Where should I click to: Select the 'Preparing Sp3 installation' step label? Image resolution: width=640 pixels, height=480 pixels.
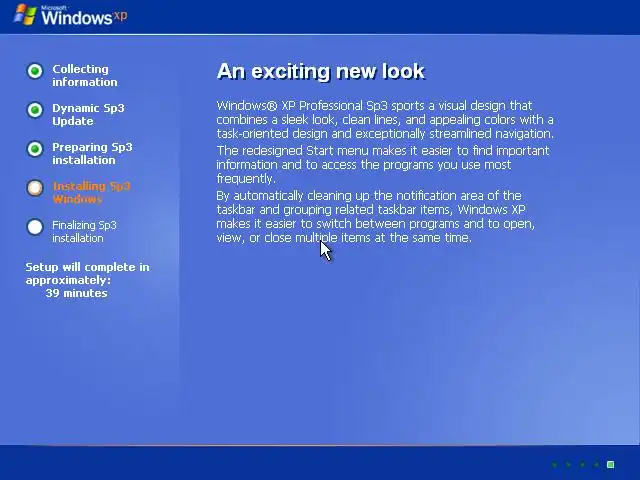click(x=92, y=153)
